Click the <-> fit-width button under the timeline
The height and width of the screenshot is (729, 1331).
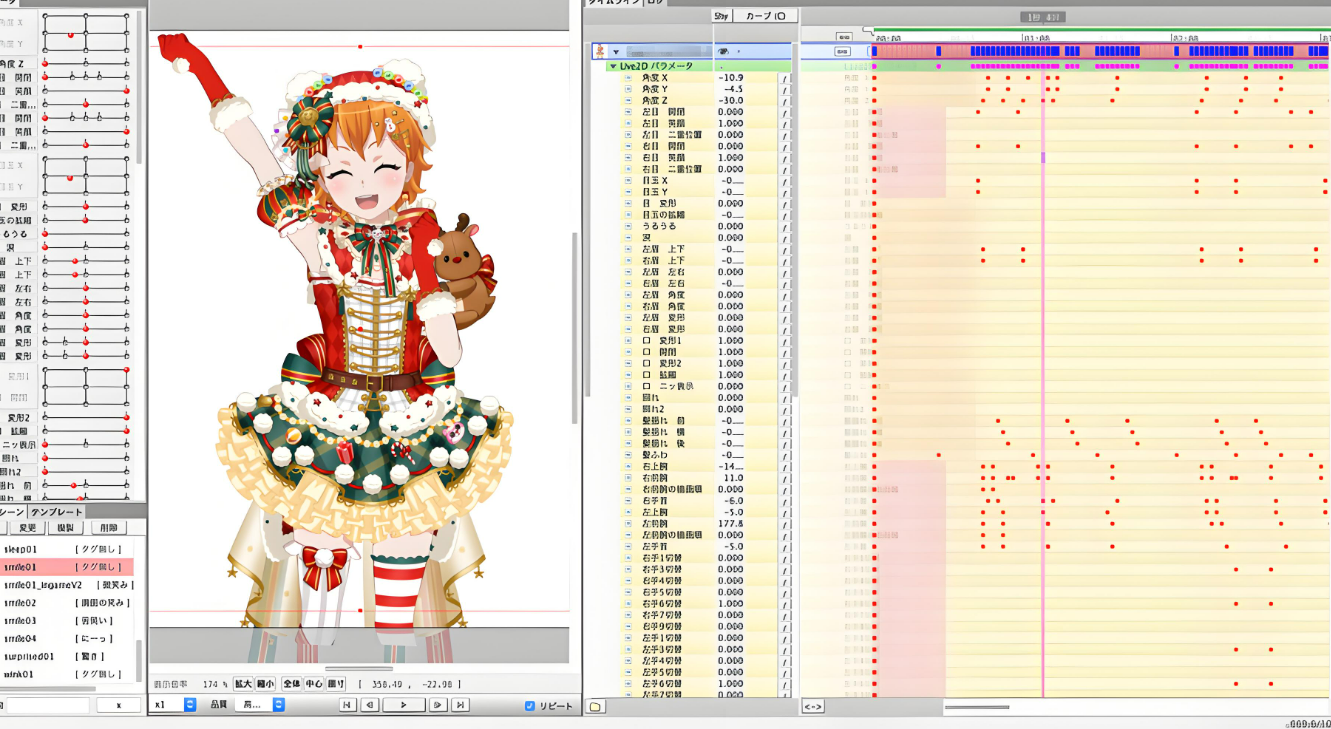coord(813,707)
